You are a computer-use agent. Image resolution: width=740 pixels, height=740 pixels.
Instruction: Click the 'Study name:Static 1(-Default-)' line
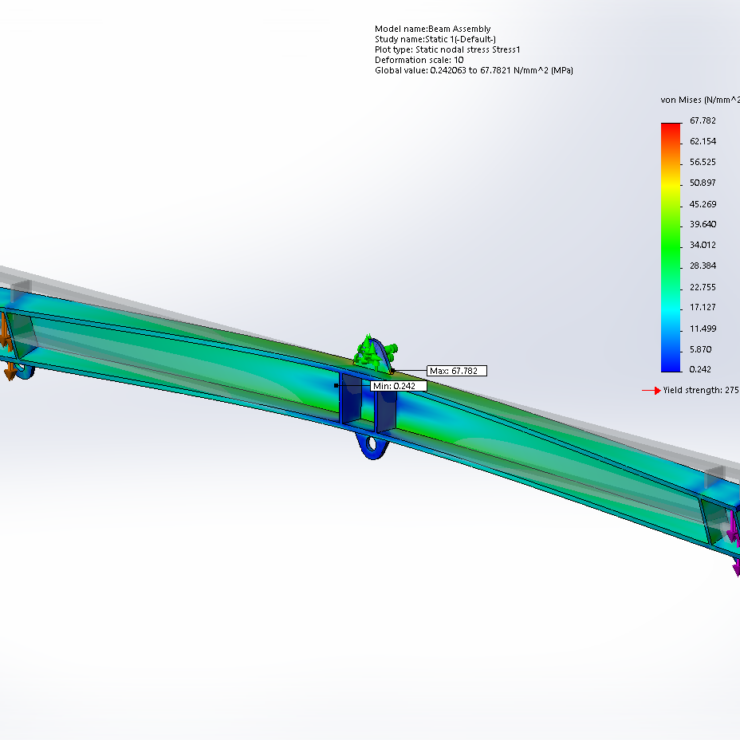pyautogui.click(x=435, y=39)
